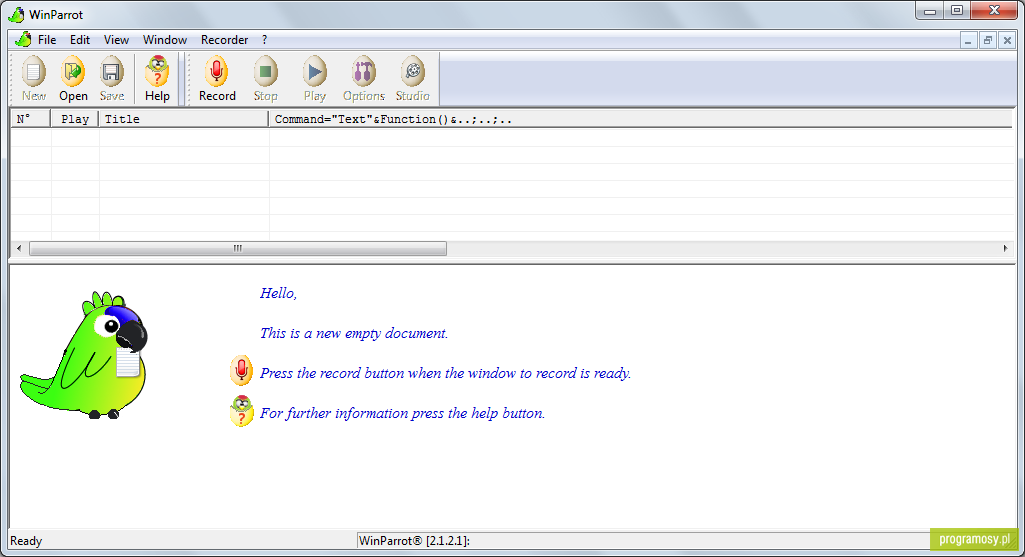
Task: Open the Edit menu
Action: click(80, 40)
